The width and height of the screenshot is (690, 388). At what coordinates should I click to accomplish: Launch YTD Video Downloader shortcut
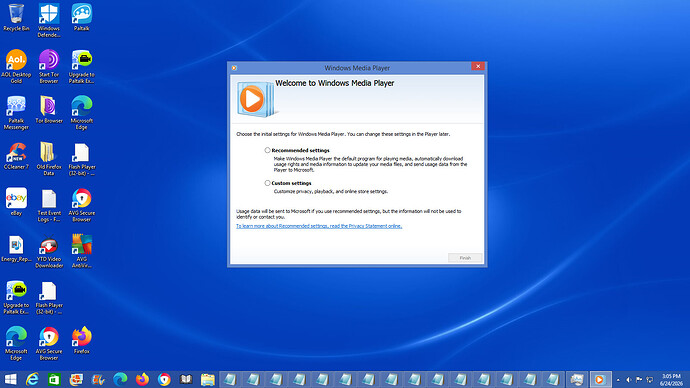49,251
